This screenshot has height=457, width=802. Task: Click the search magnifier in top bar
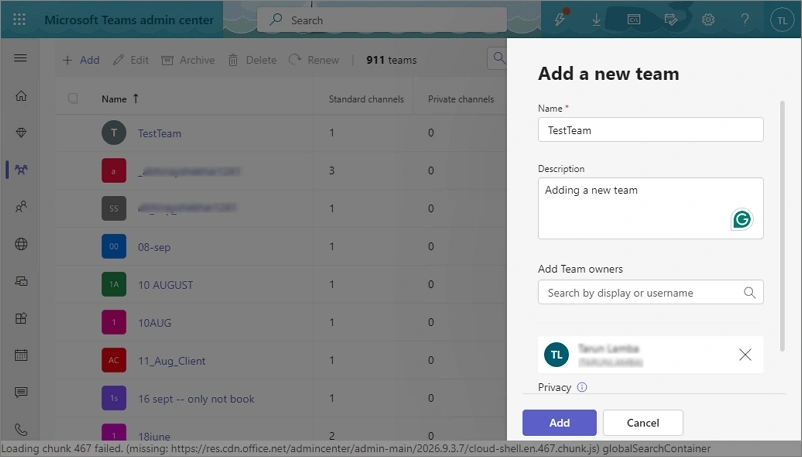coord(276,19)
